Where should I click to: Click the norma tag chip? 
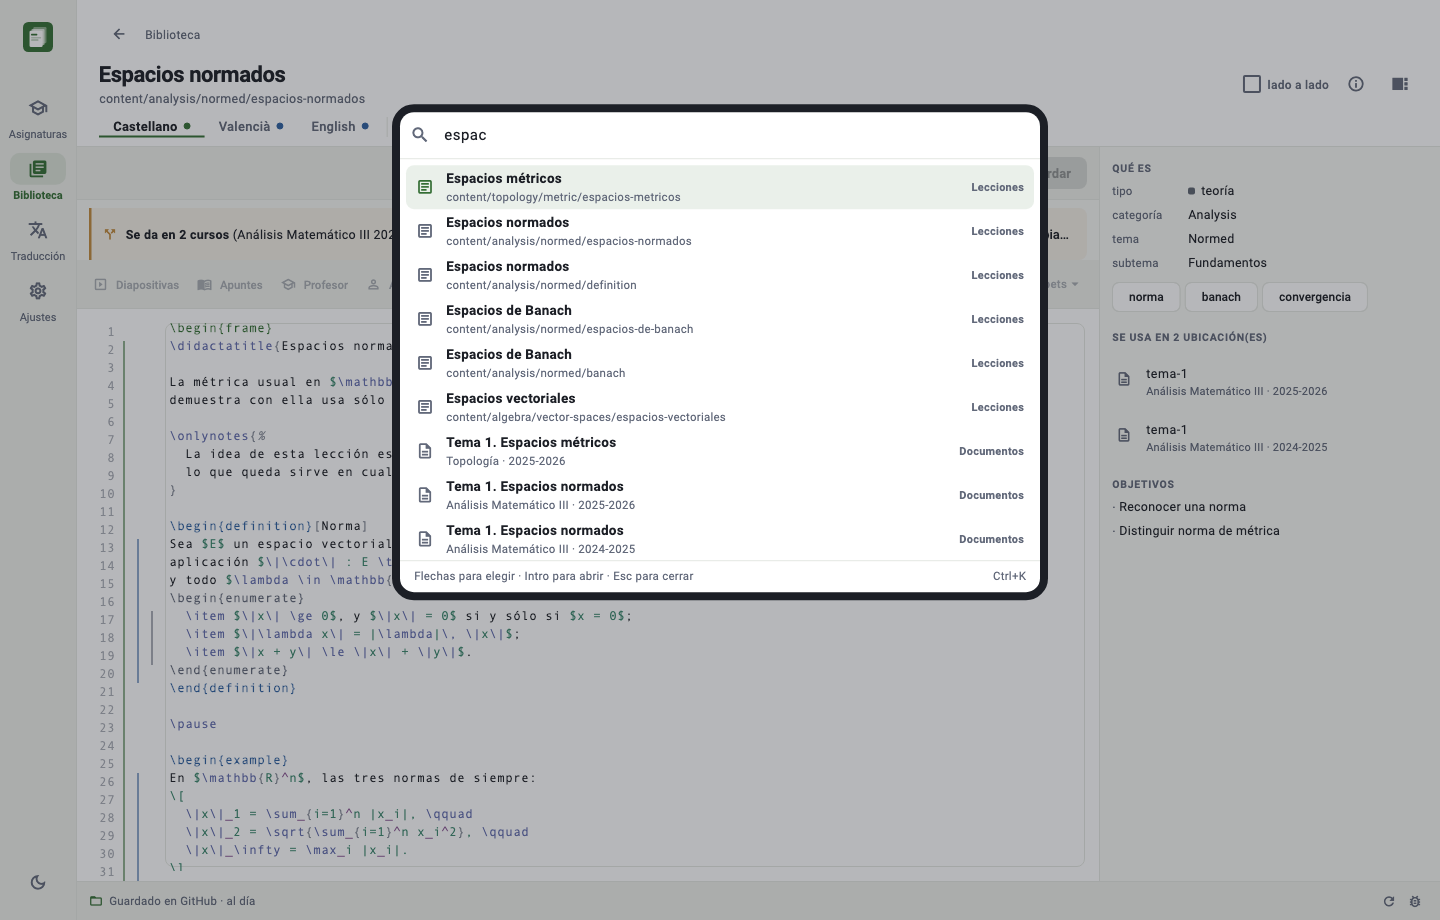tap(1146, 297)
